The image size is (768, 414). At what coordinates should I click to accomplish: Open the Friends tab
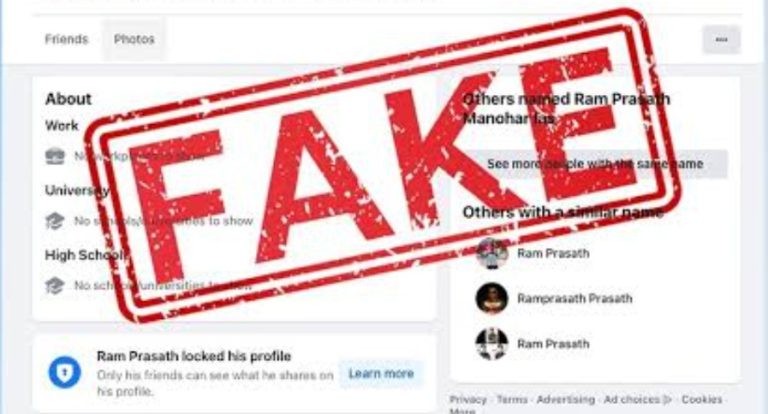coord(66,39)
